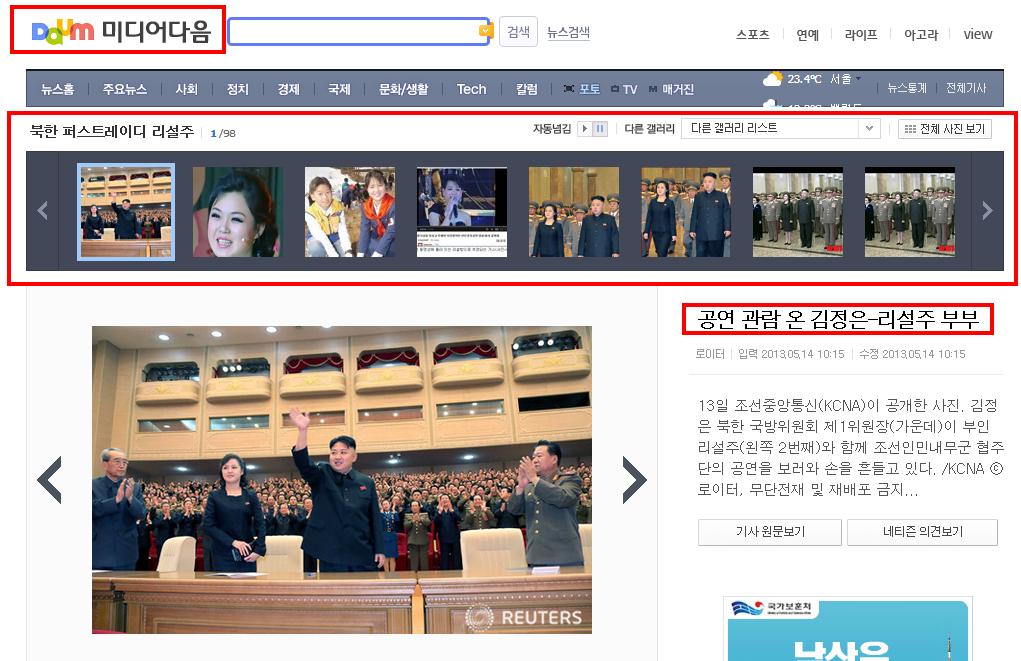Open the 국가보훈처 advertisement banner
Image resolution: width=1021 pixels, height=661 pixels.
tap(848, 629)
